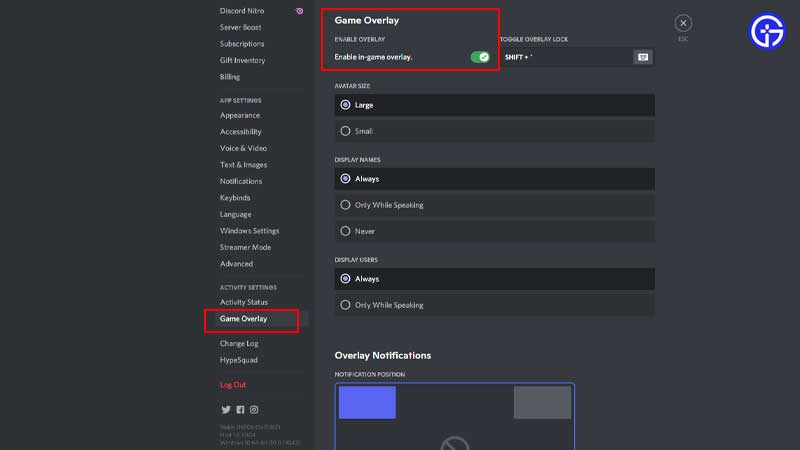The width and height of the screenshot is (800, 450).
Task: Close settings with the X button
Action: [x=683, y=23]
